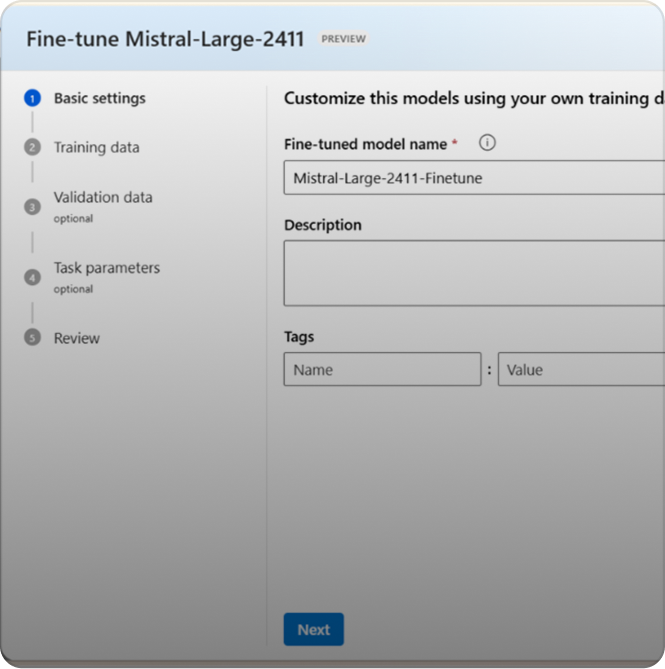Screen dimensions: 665x669
Task: Click the 'Description' label
Action: 323,225
